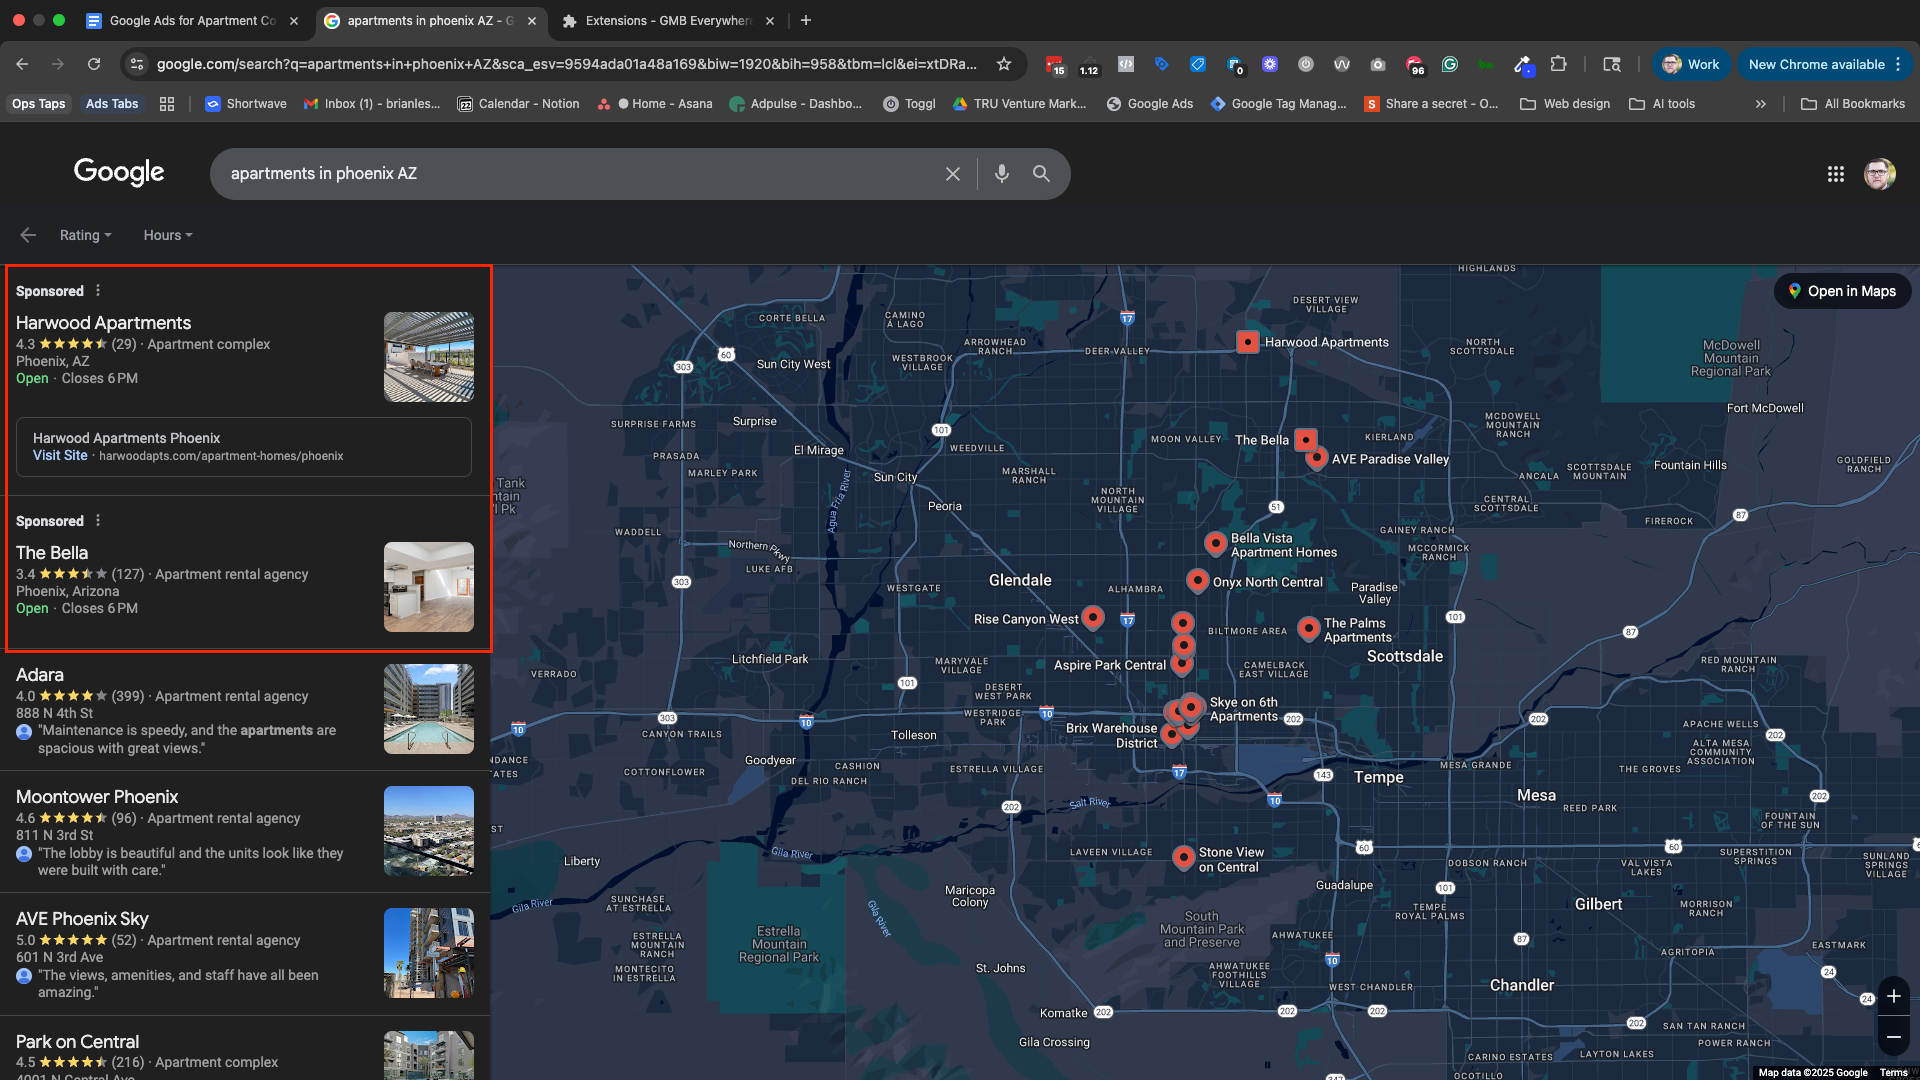This screenshot has width=1920, height=1080.
Task: Zoom out of the map with minus button
Action: coord(1893,1037)
